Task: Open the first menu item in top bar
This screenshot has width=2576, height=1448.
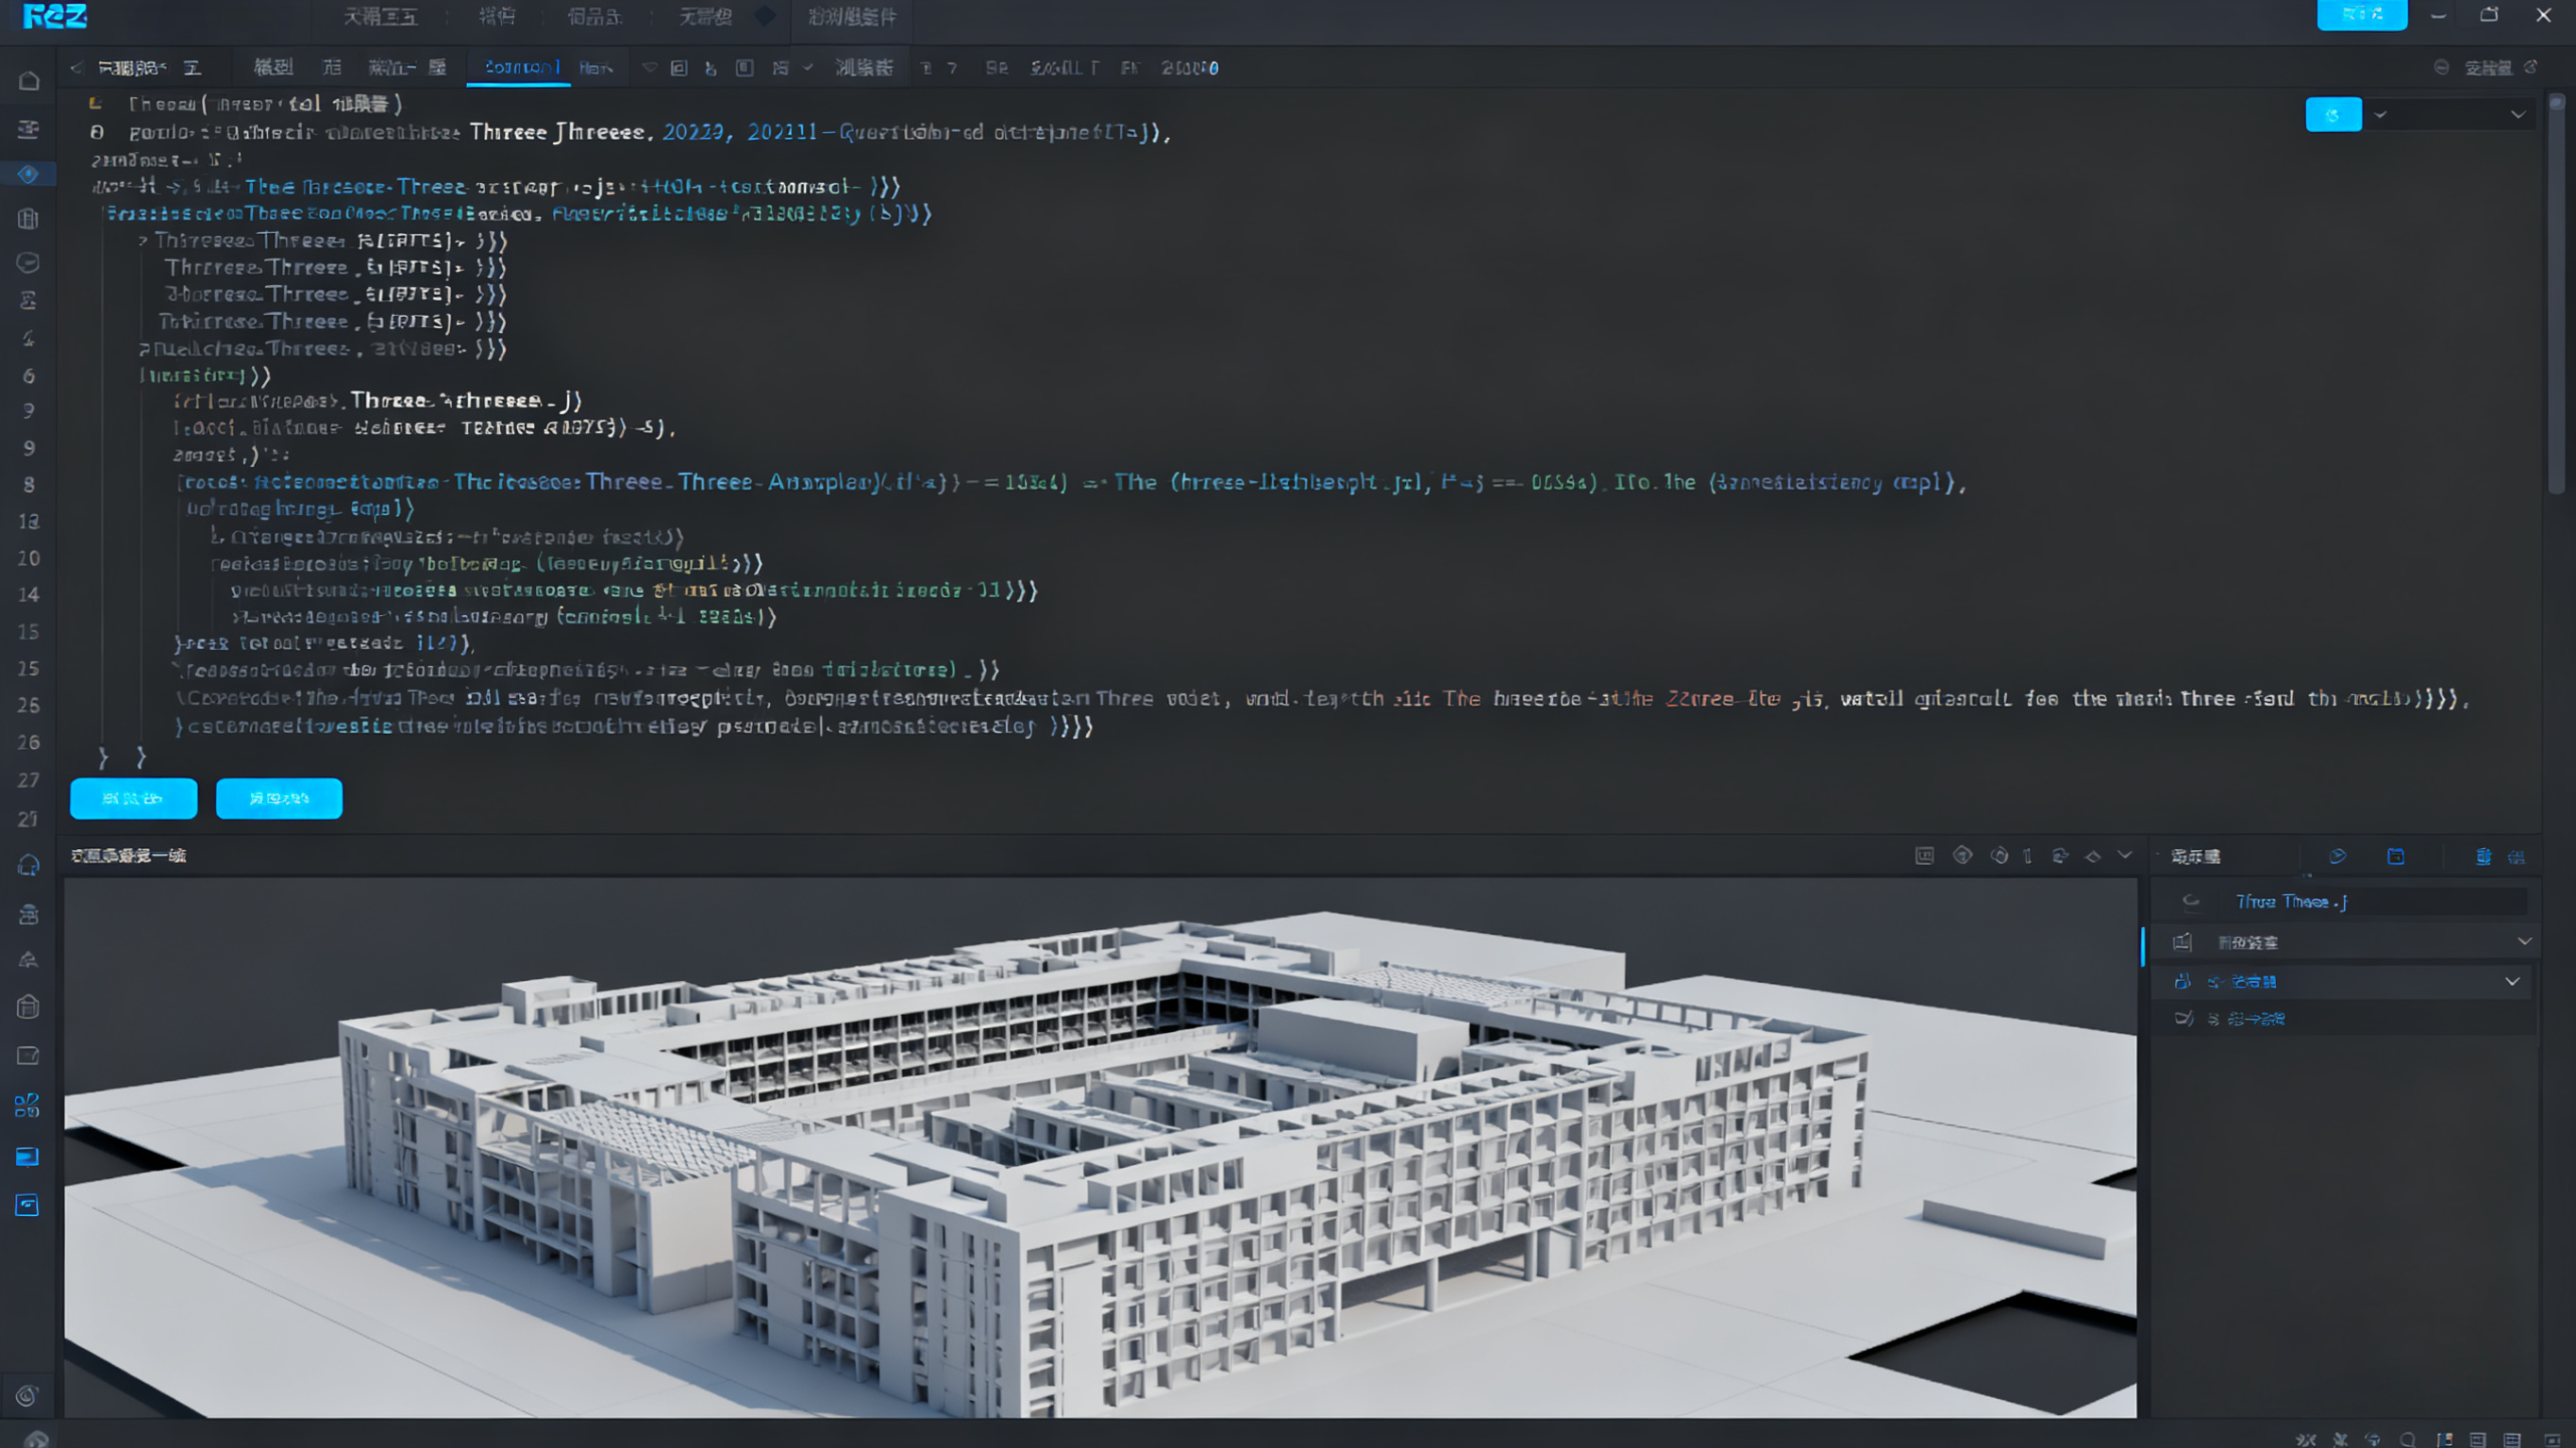Action: tap(380, 17)
